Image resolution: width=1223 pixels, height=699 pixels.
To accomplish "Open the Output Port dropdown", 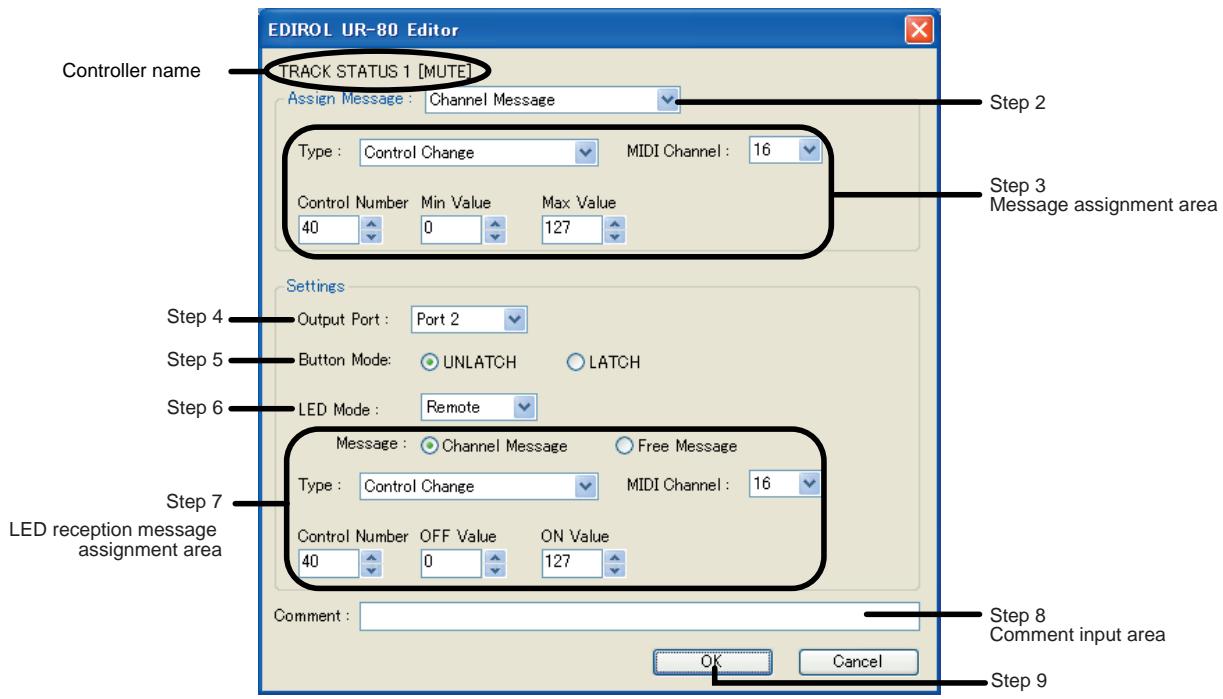I will click(x=468, y=320).
